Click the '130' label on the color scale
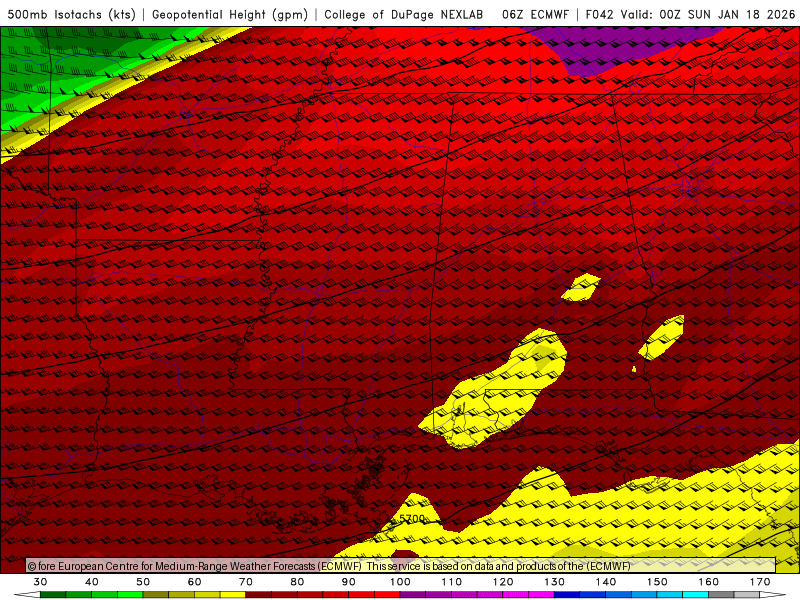 click(554, 582)
